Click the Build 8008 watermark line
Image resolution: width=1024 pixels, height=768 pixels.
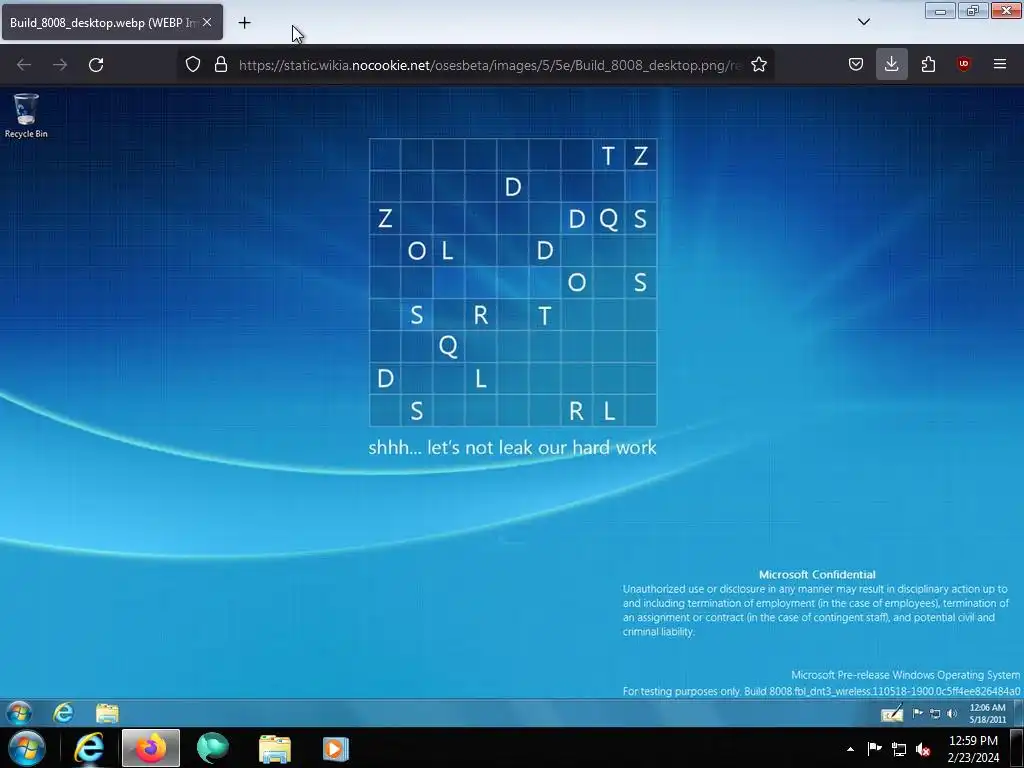(821, 691)
